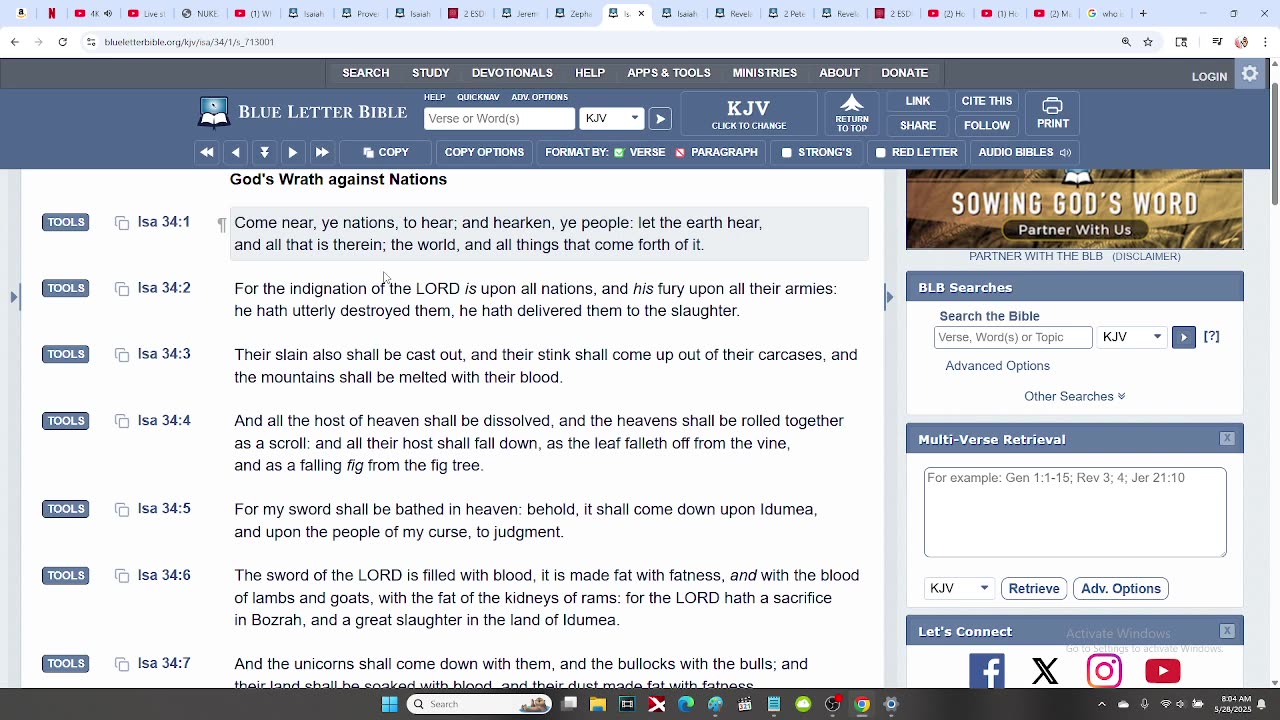Enable Paragraph format option
The image size is (1280, 720).
[x=680, y=153]
